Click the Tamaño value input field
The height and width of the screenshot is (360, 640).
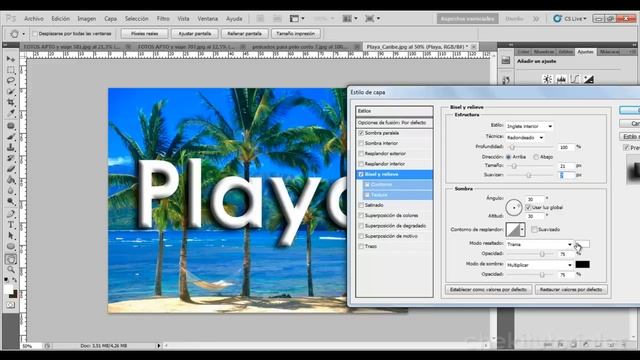pyautogui.click(x=567, y=166)
